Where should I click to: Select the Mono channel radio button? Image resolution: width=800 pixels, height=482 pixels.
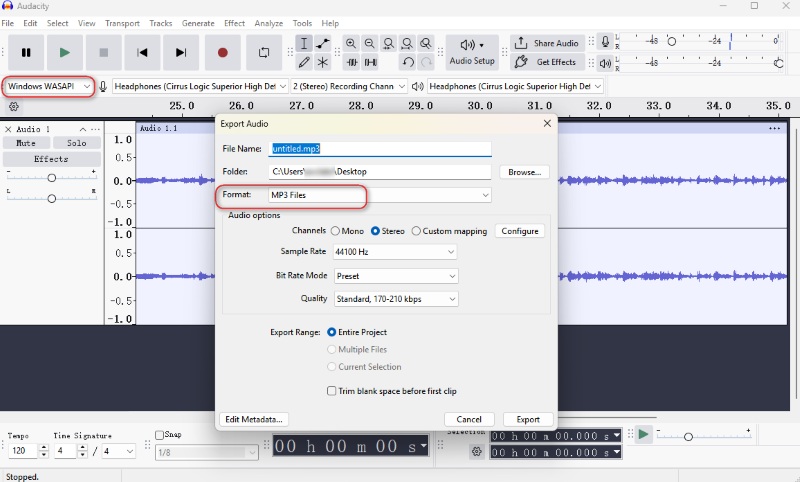pos(335,231)
